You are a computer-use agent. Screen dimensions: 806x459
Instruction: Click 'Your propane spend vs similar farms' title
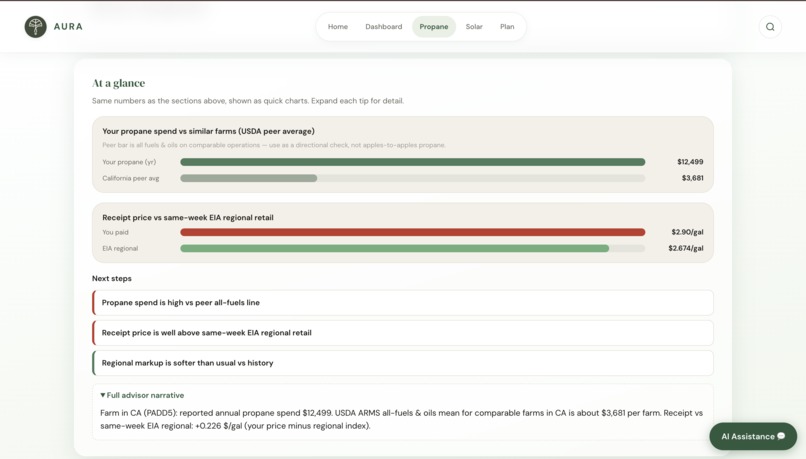coord(208,131)
